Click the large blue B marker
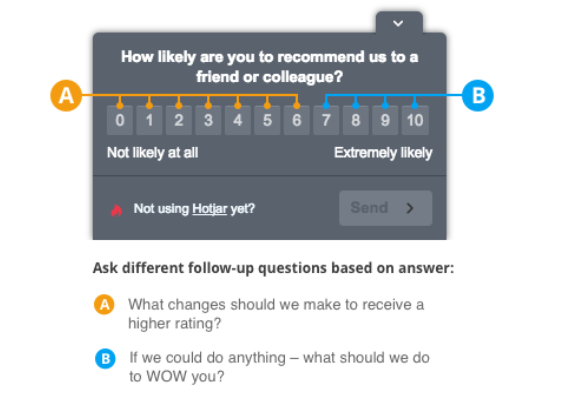563x407 pixels. [478, 95]
